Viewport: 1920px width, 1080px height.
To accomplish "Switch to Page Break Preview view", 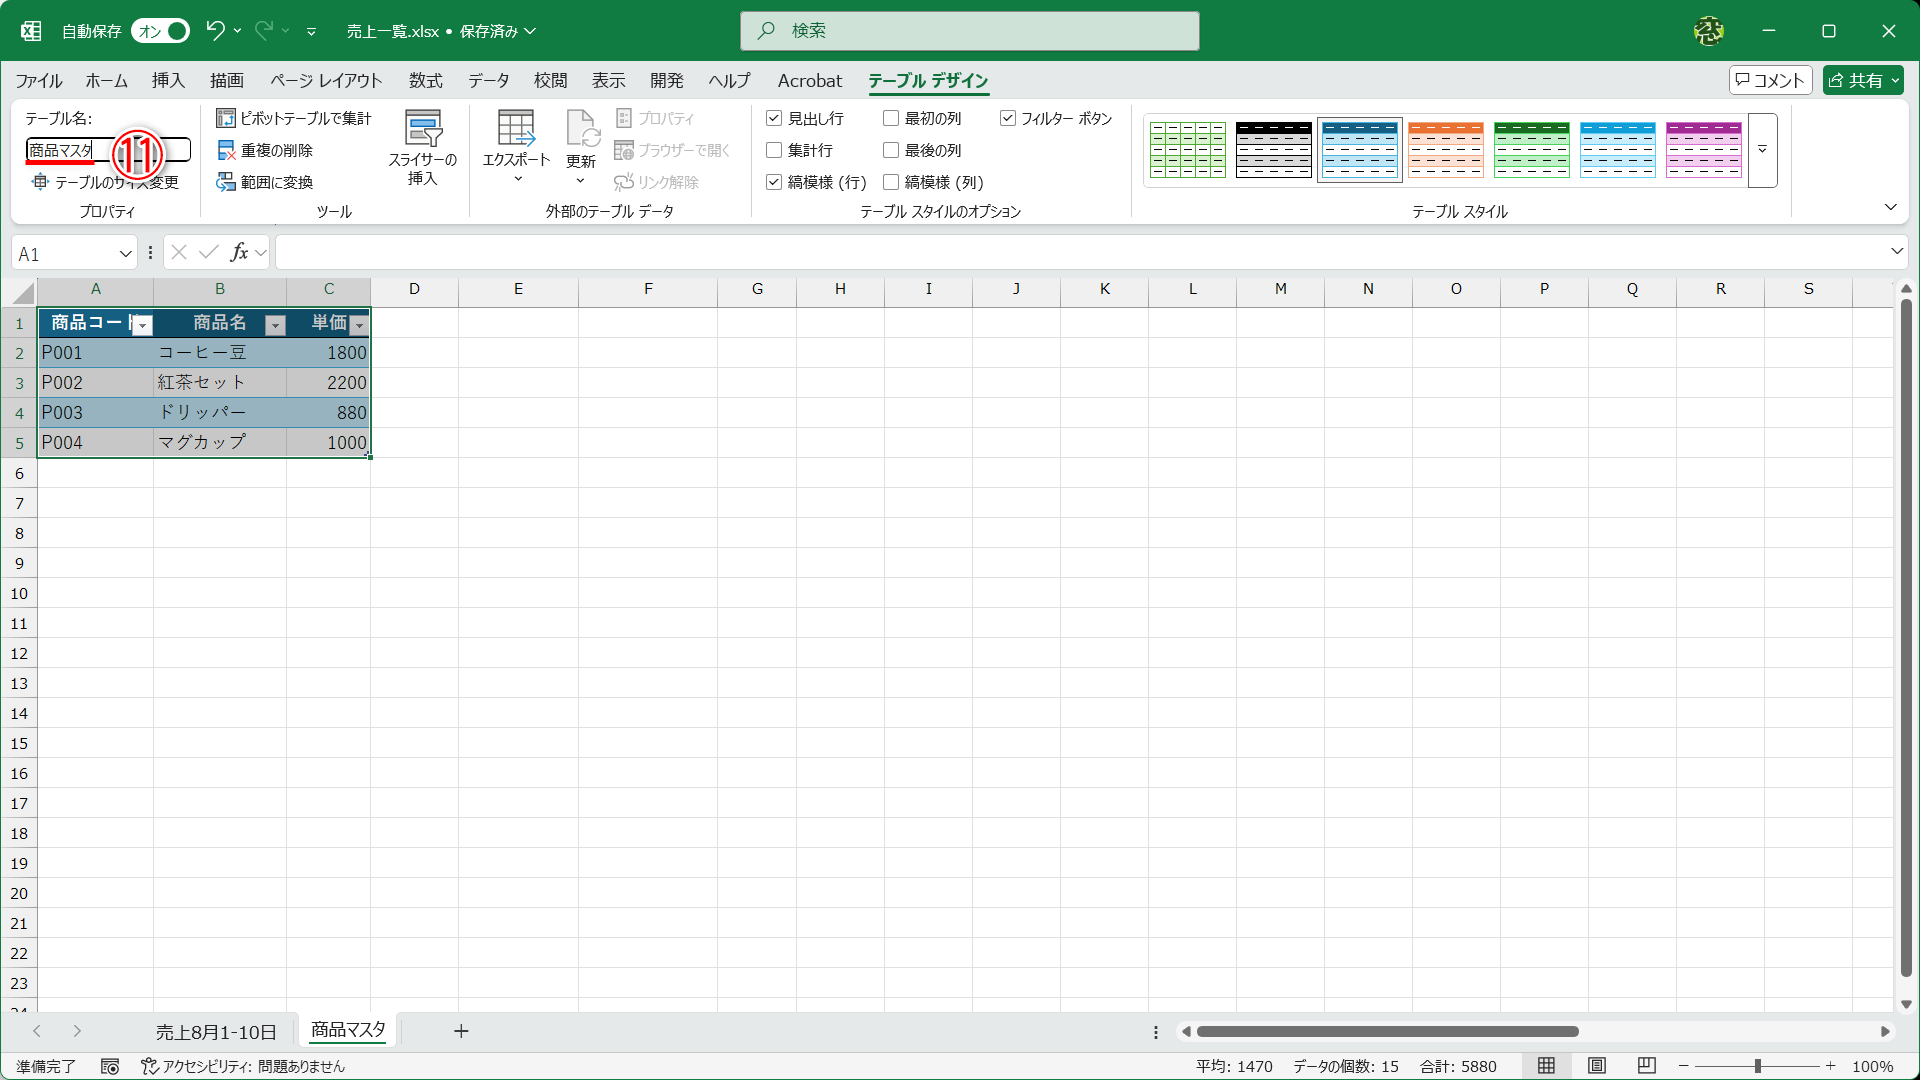I will [x=1647, y=1066].
